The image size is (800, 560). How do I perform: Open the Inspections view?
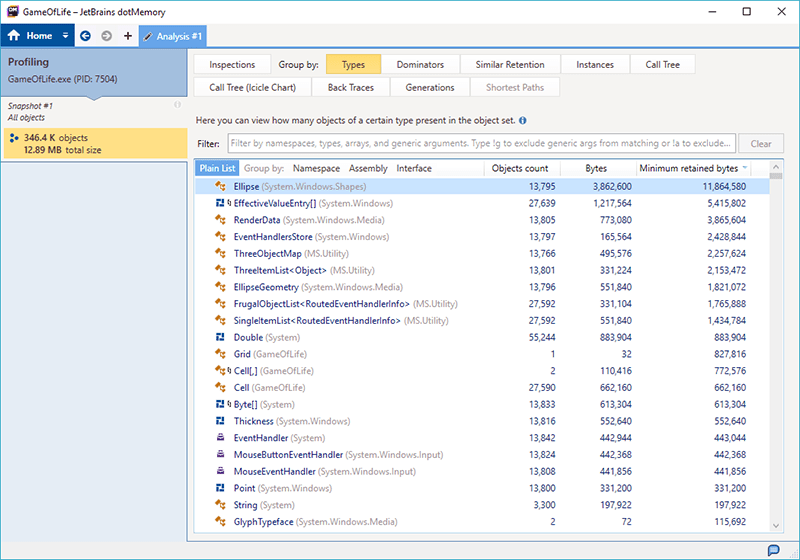pos(232,65)
